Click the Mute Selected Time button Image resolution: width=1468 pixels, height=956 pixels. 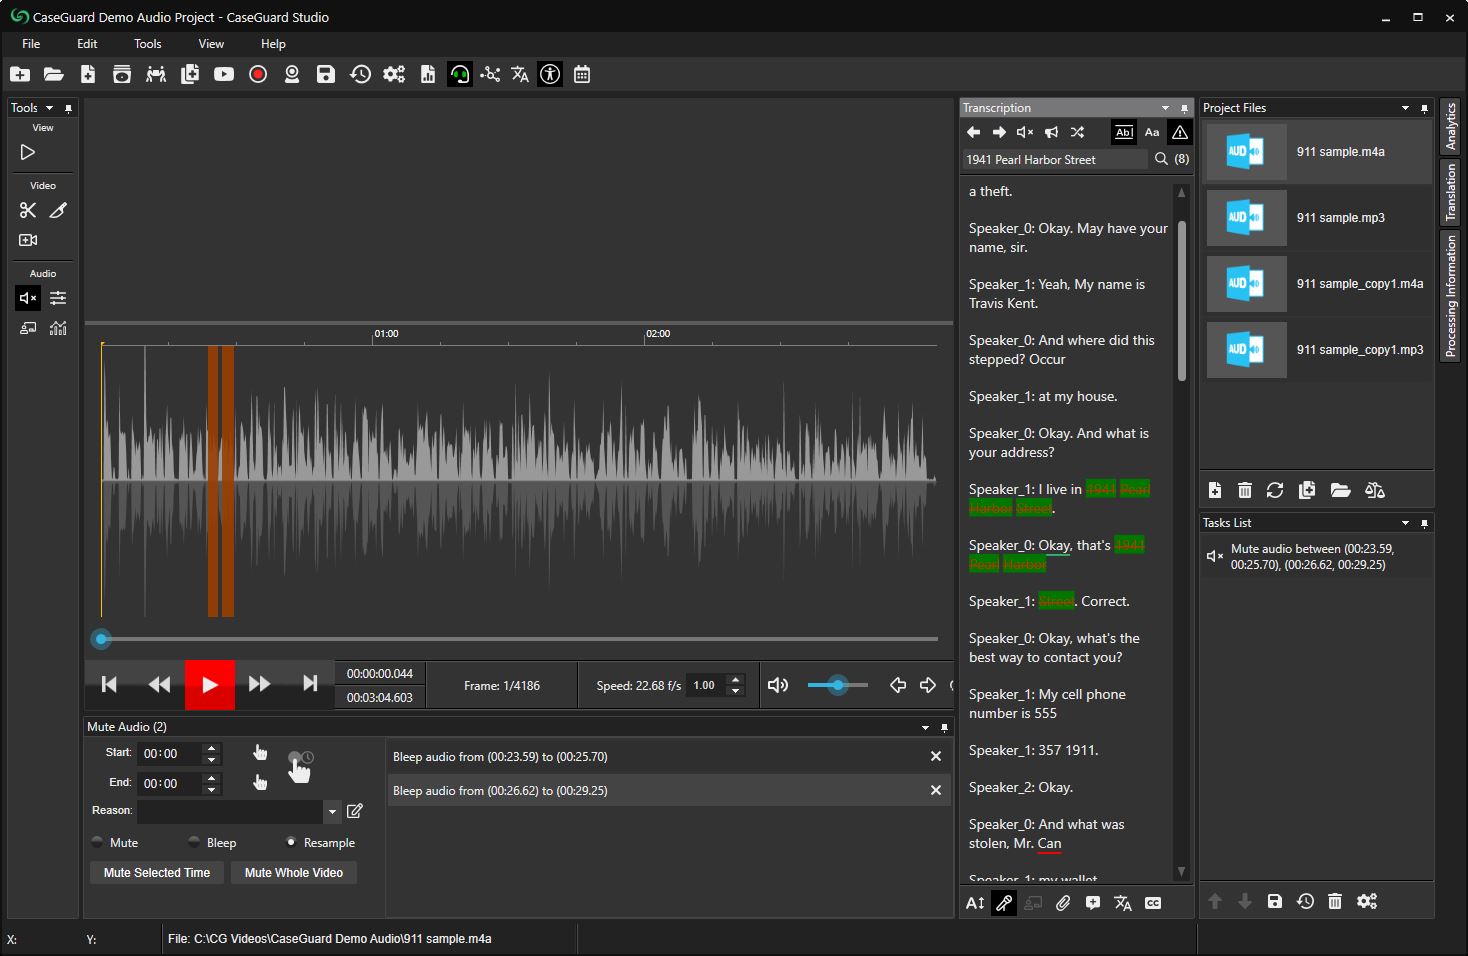(157, 873)
